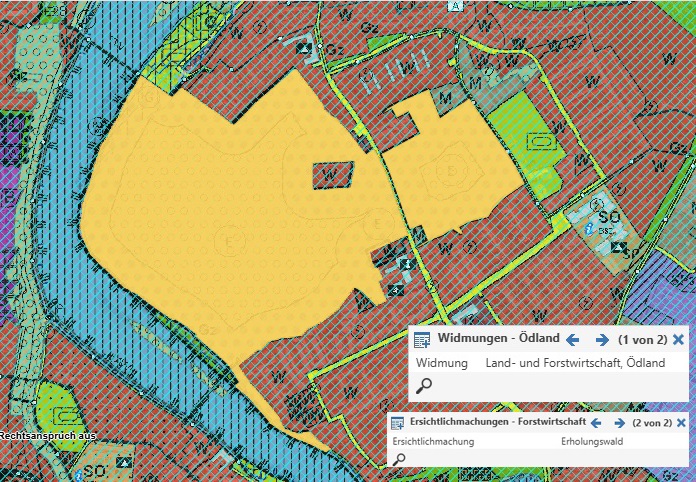Close the Widmungen - Ödland popup

click(679, 340)
